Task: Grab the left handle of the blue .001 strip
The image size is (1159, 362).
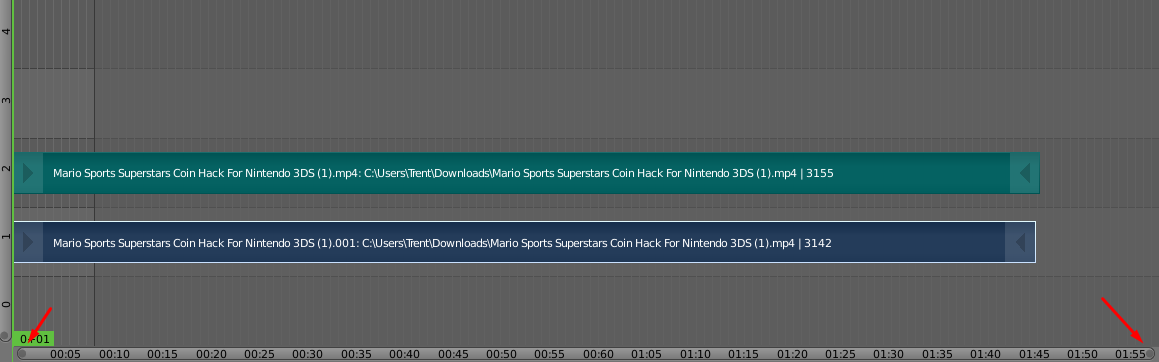Action: tap(28, 242)
